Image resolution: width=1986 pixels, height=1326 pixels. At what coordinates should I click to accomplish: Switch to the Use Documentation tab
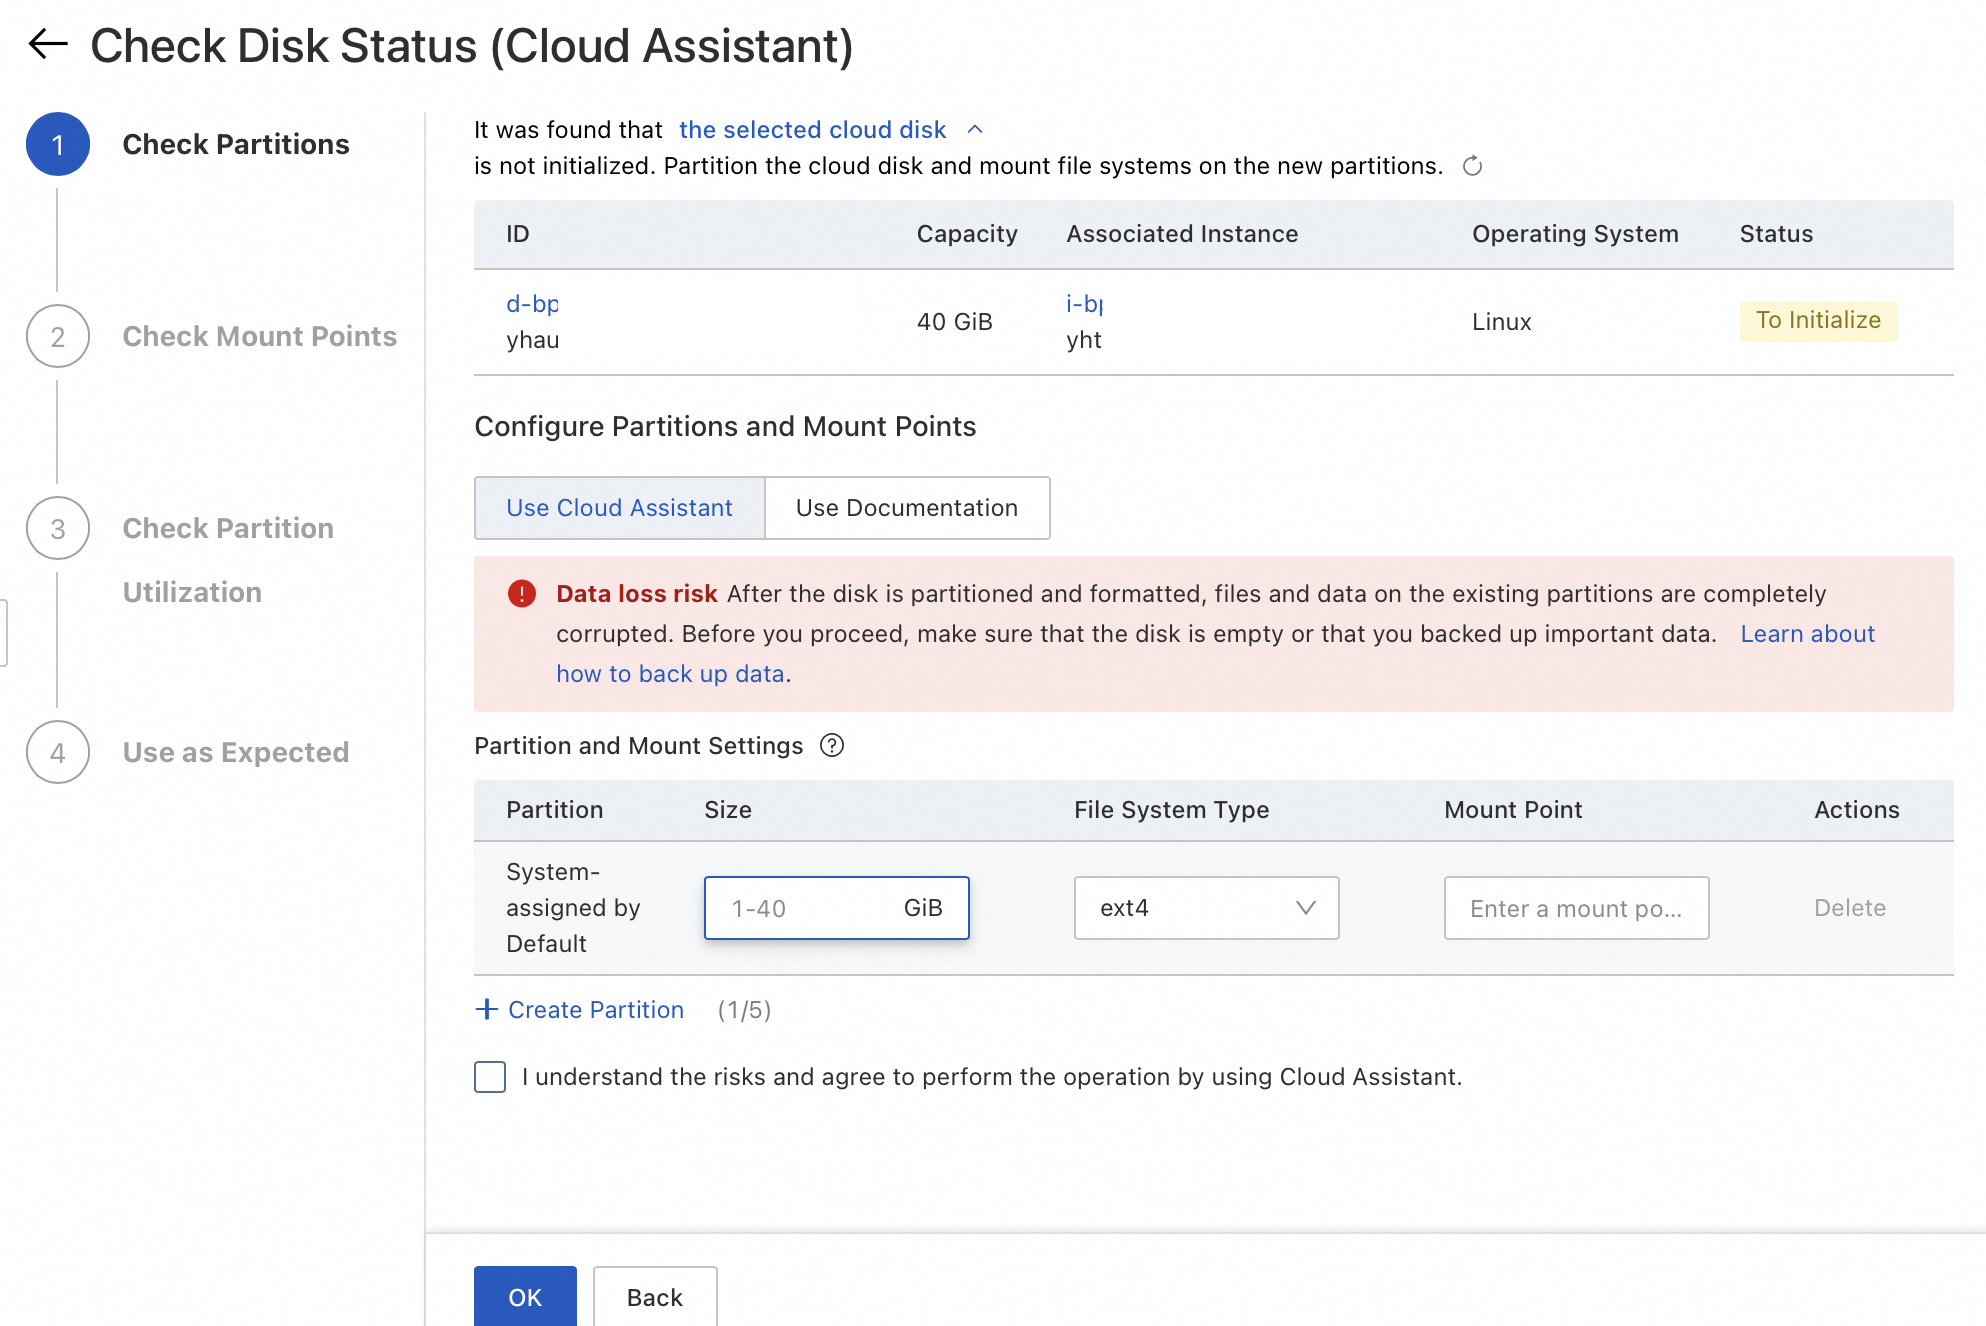point(907,508)
